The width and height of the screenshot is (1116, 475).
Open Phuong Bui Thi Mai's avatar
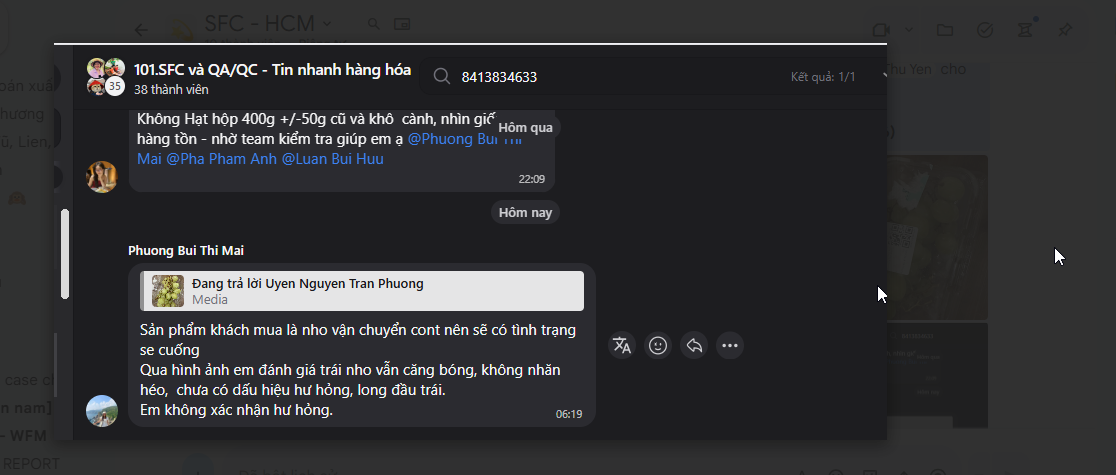point(102,411)
